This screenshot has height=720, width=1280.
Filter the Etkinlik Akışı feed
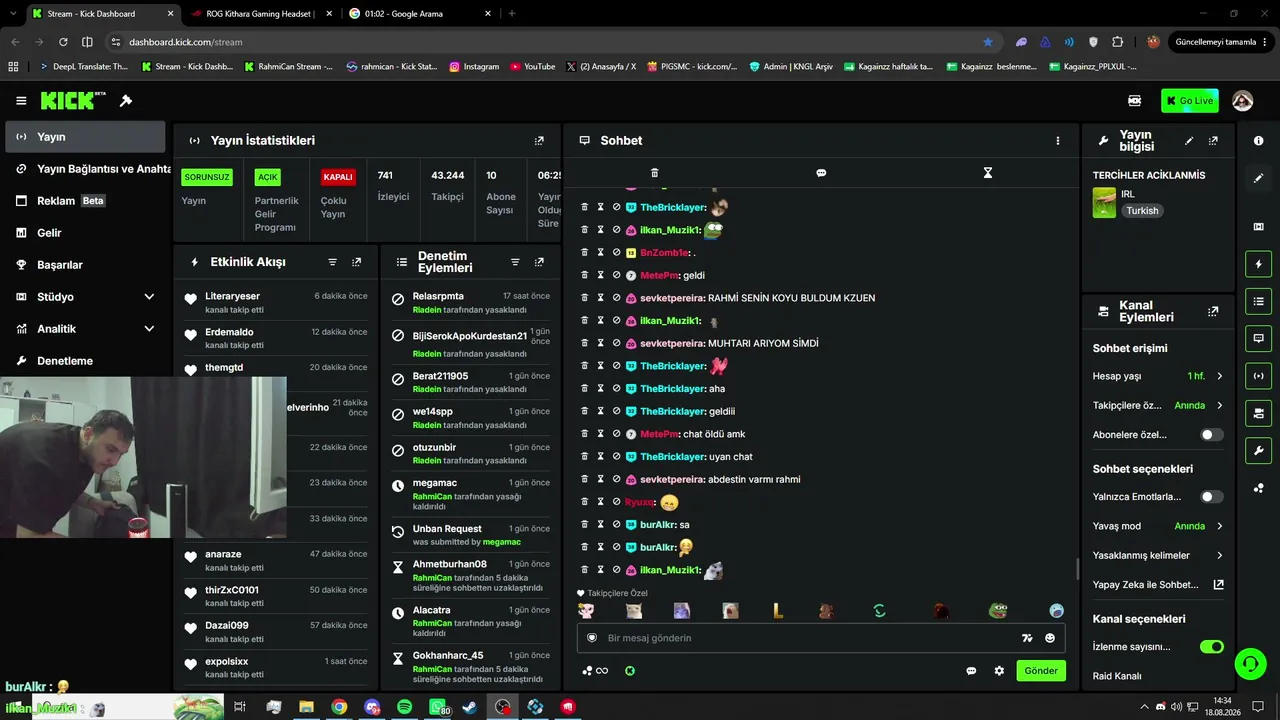coord(333,262)
